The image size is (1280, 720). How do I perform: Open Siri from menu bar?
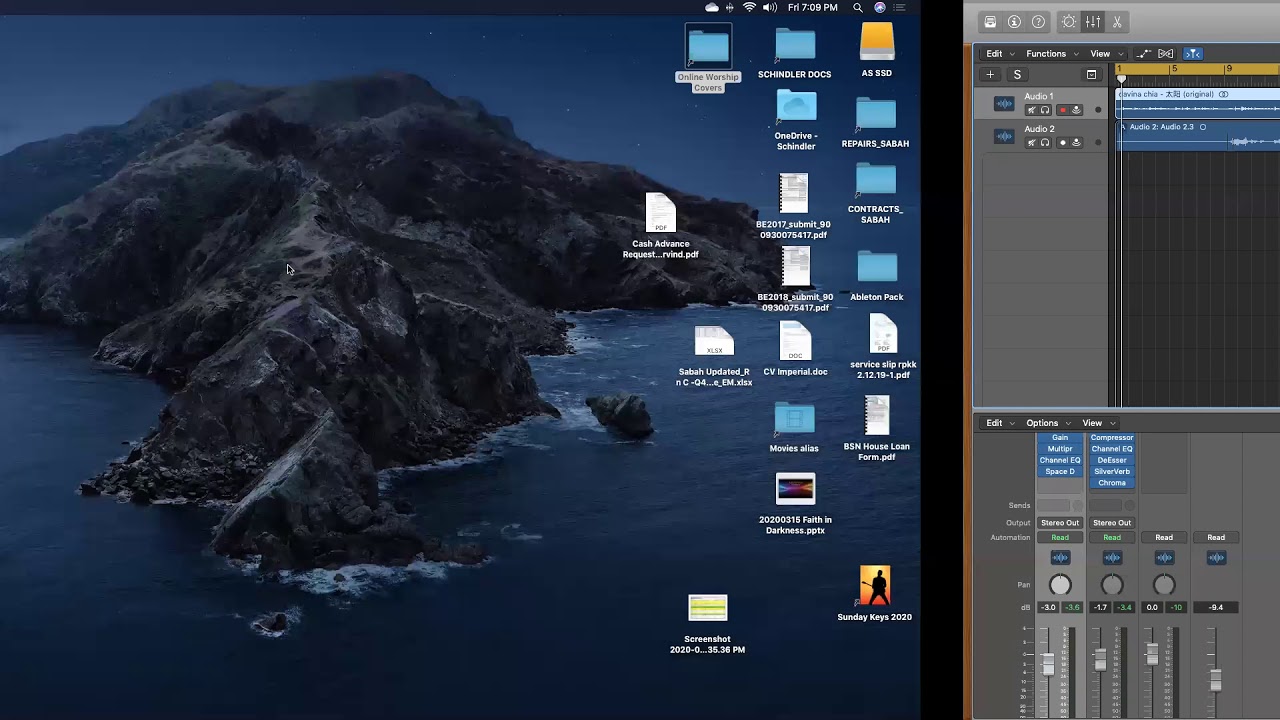(x=880, y=7)
